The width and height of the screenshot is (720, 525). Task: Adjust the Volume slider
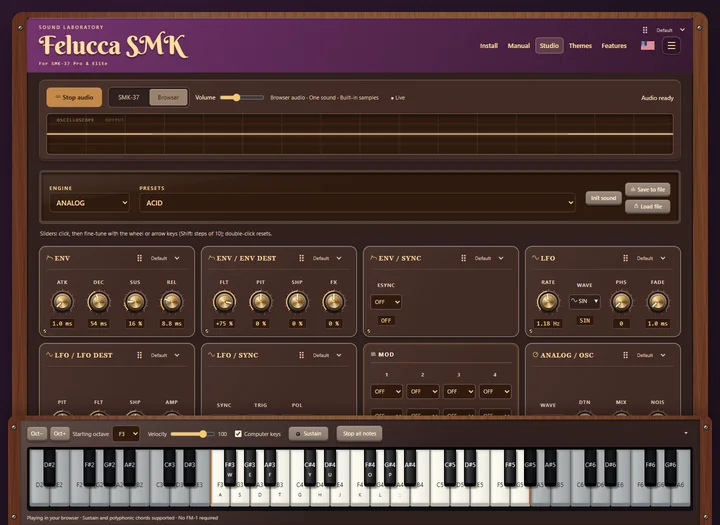(242, 97)
